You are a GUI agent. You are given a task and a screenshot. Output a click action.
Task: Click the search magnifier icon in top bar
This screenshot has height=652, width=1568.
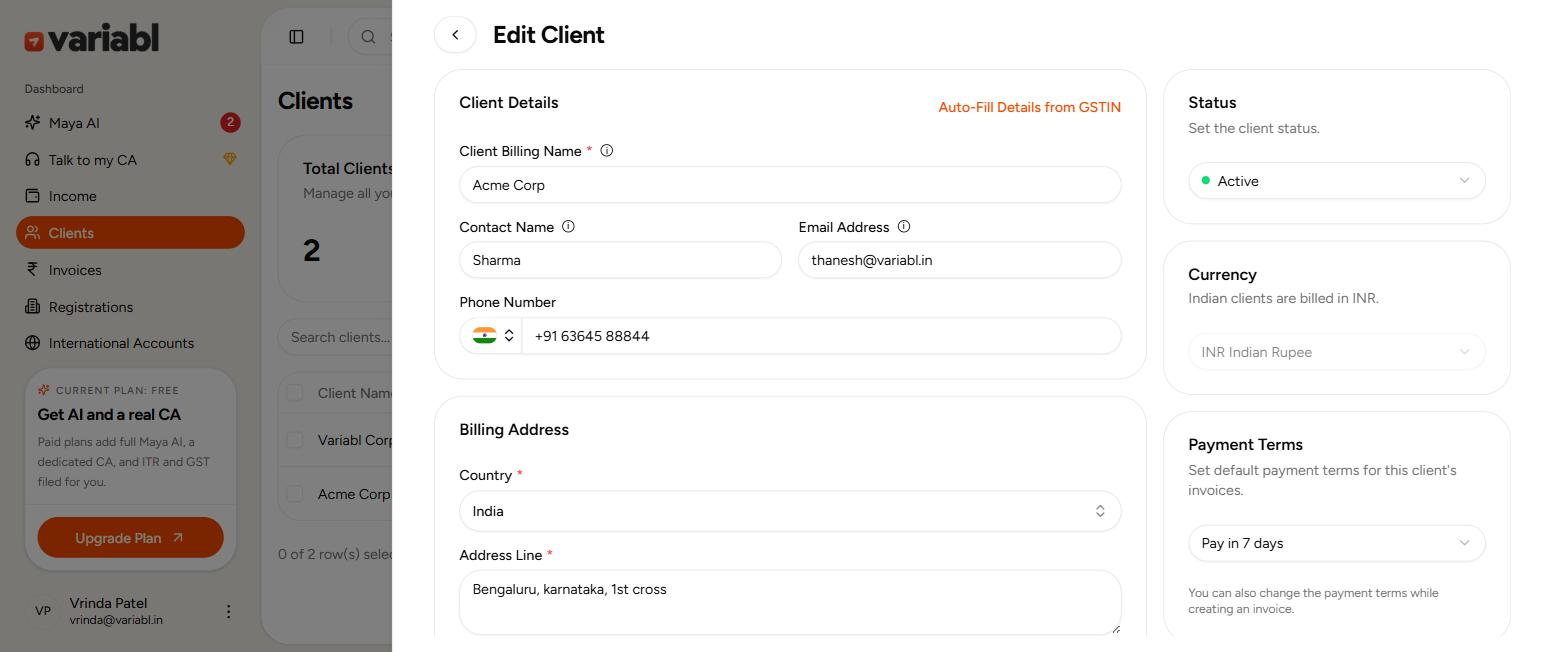pyautogui.click(x=368, y=37)
